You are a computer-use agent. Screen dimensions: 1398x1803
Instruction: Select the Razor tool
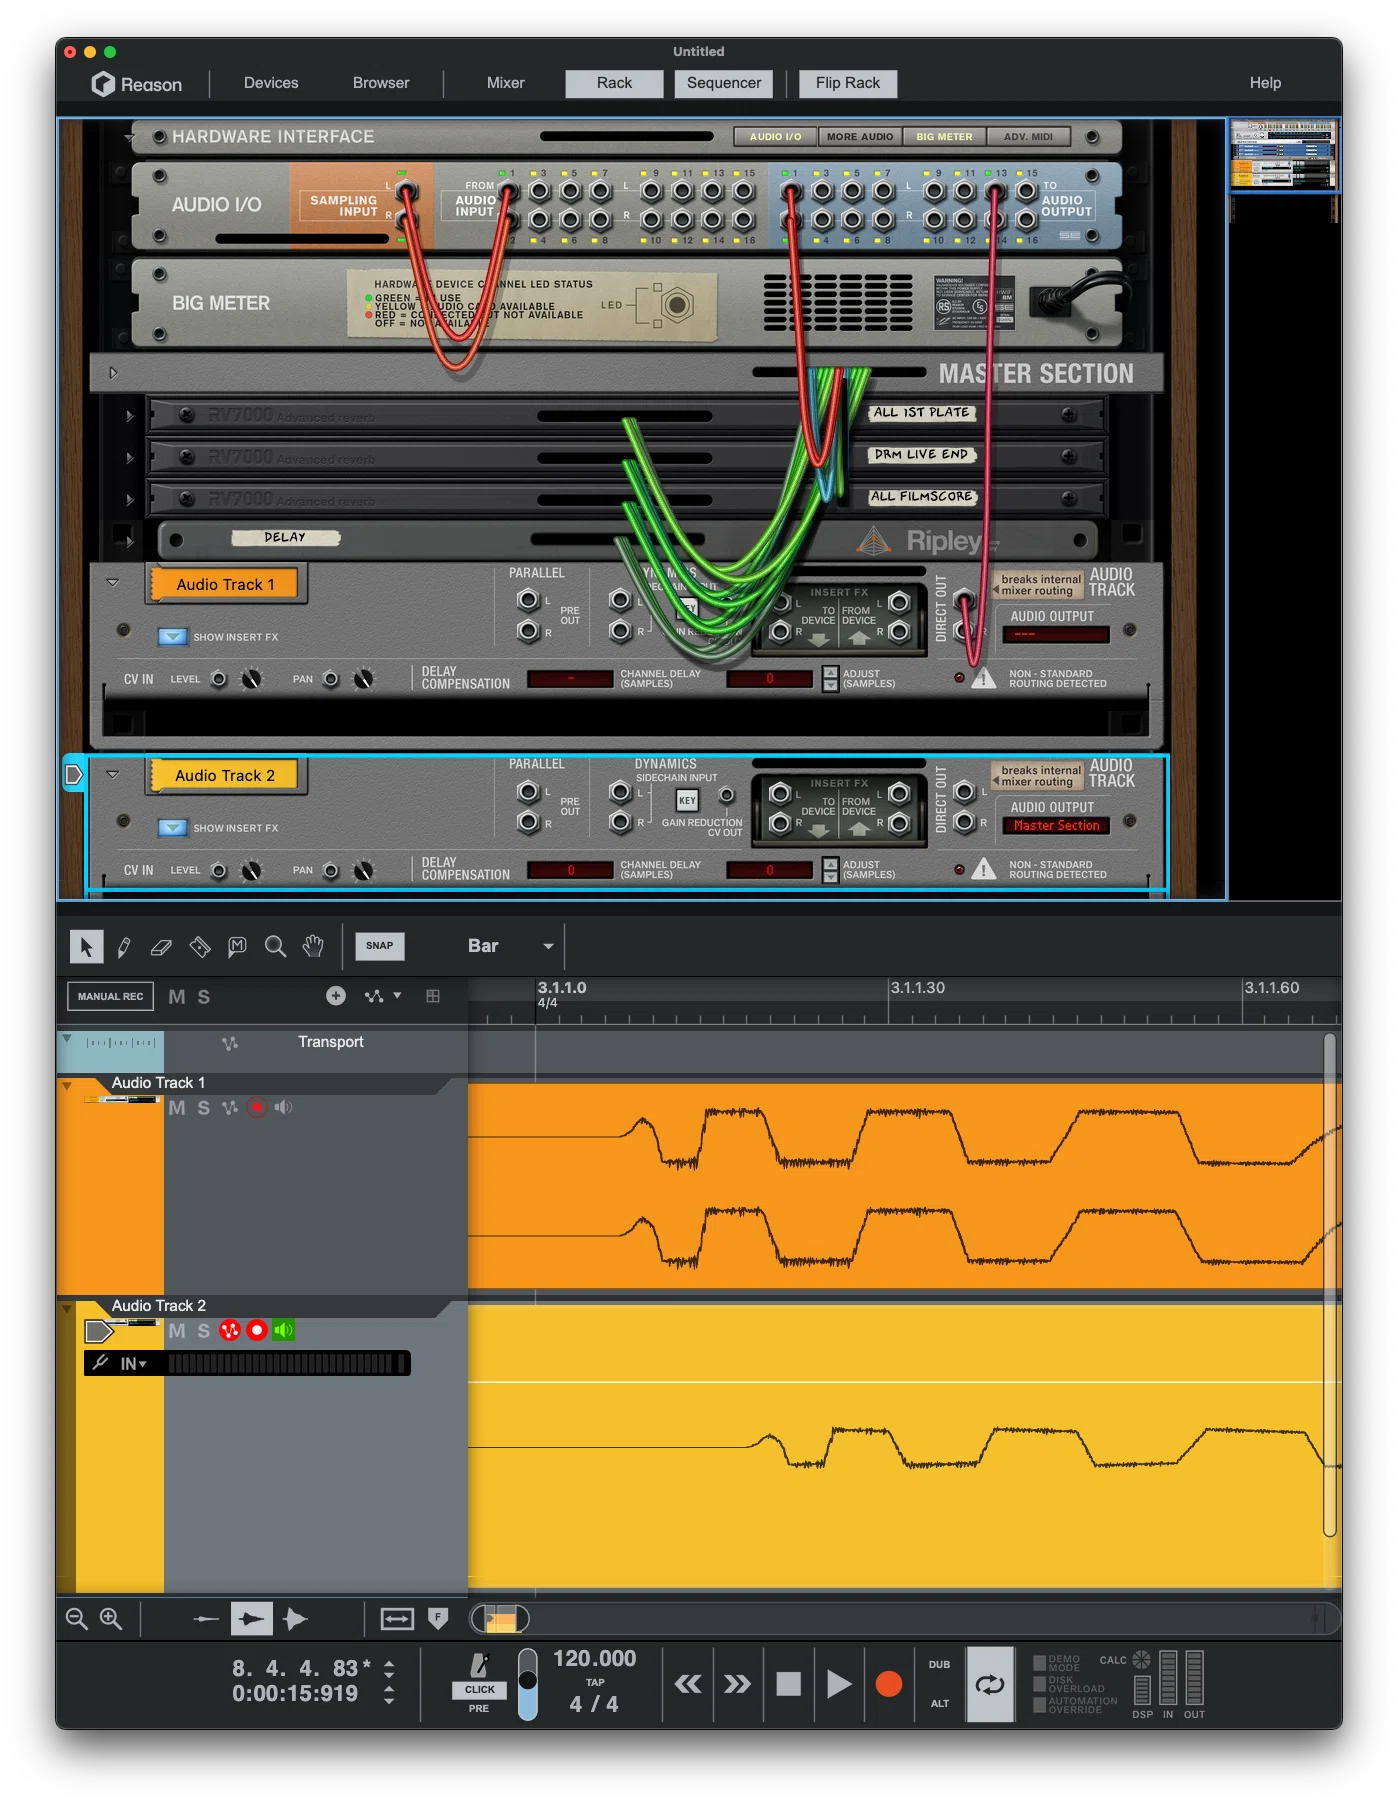point(199,946)
